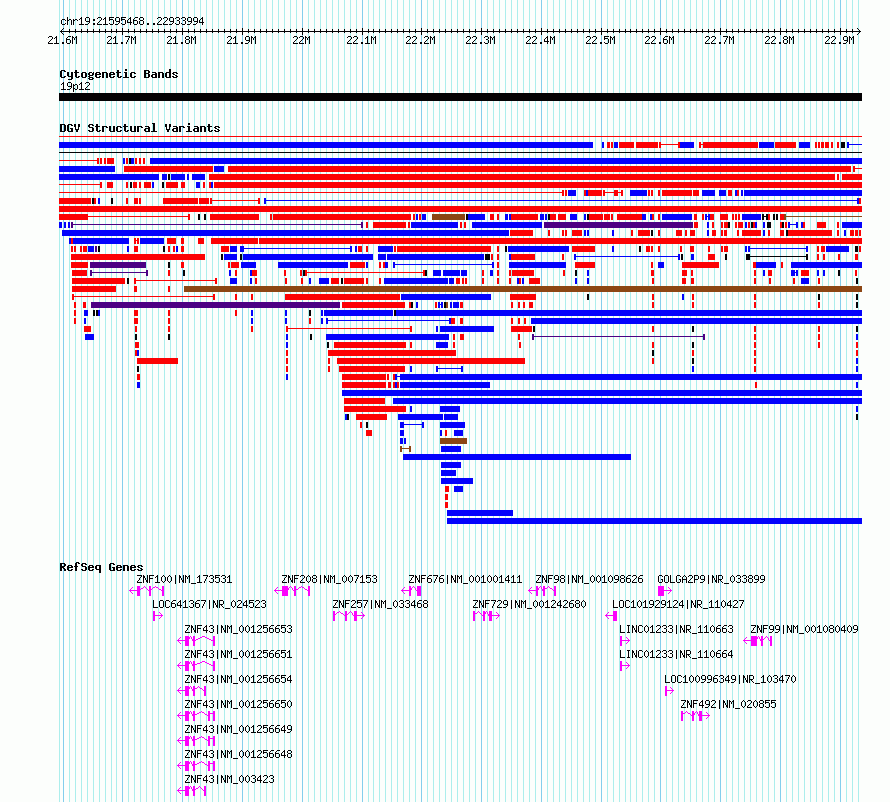Image resolution: width=890 pixels, height=802 pixels.
Task: Click the ZNF257|NM_033468 label
Action: click(380, 604)
